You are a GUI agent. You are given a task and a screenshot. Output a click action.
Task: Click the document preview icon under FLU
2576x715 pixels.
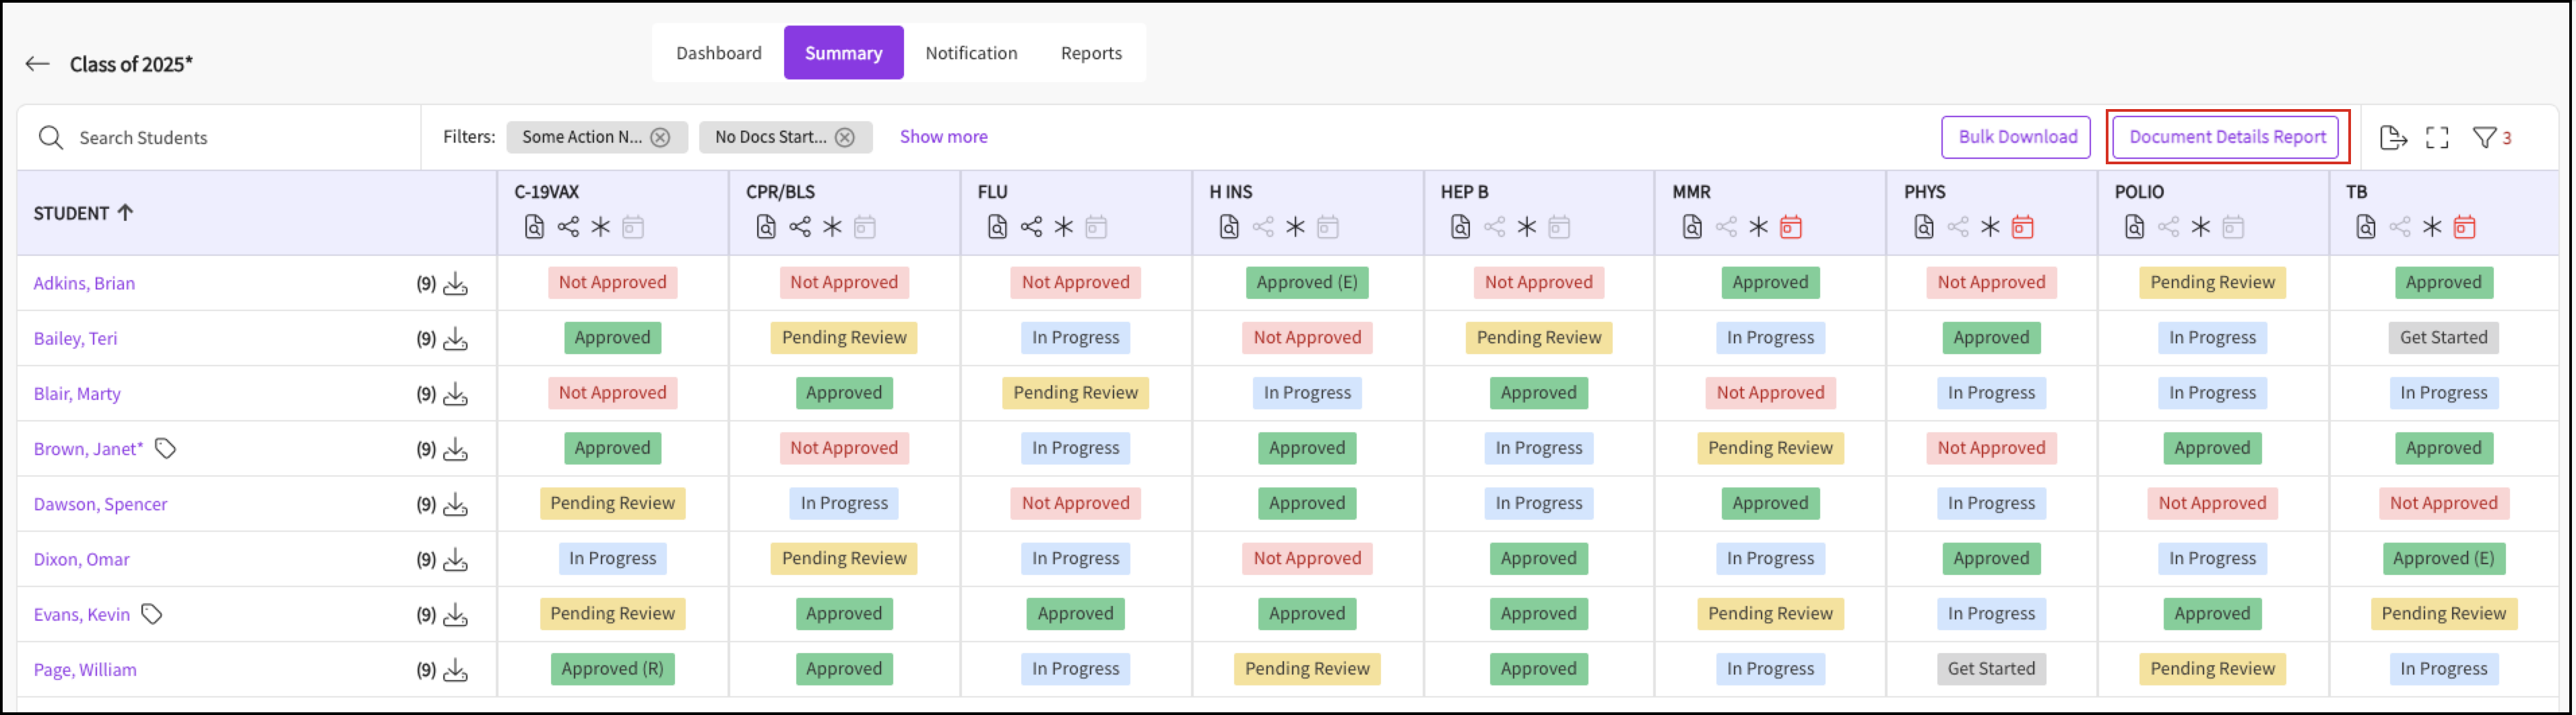pyautogui.click(x=997, y=228)
